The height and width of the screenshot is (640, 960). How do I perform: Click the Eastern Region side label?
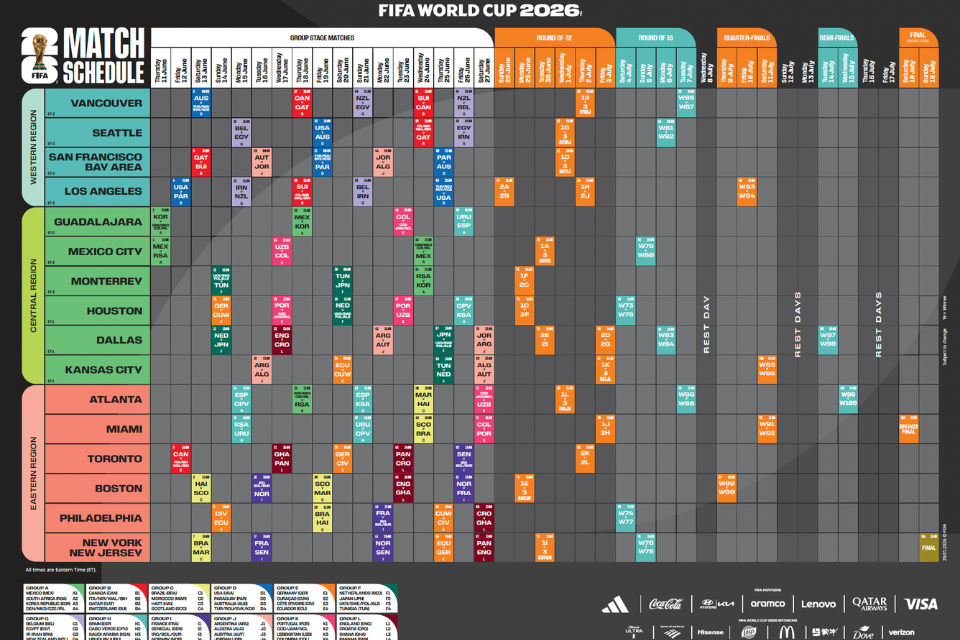(x=33, y=473)
